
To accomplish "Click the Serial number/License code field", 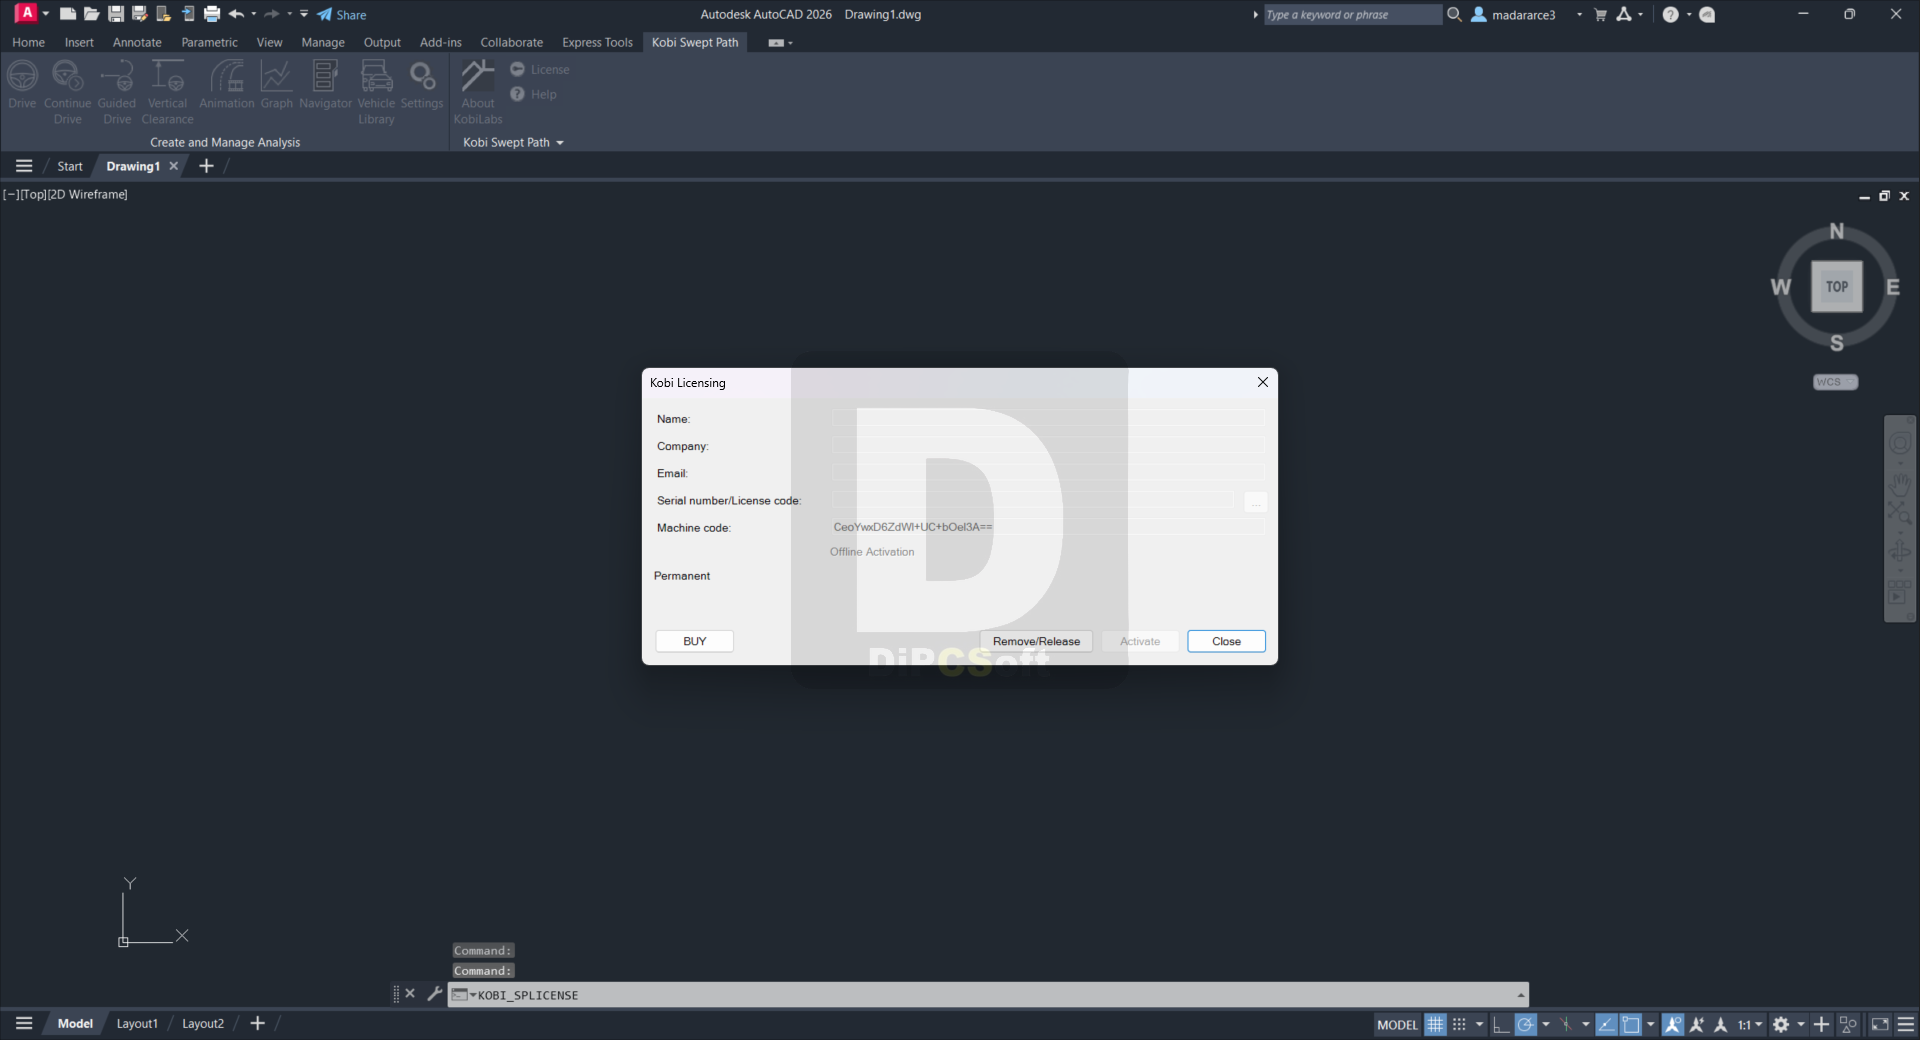I will [1034, 500].
